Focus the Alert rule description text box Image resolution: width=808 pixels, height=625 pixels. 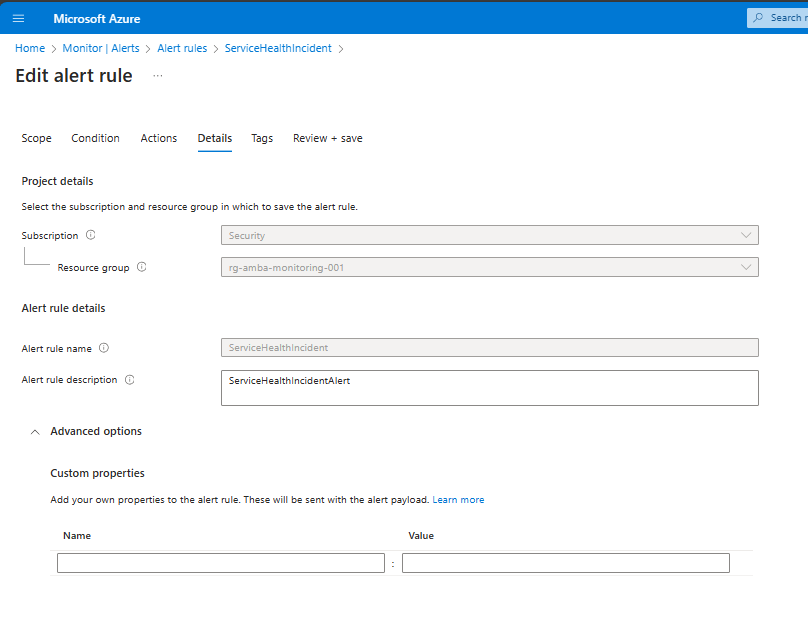pyautogui.click(x=490, y=387)
